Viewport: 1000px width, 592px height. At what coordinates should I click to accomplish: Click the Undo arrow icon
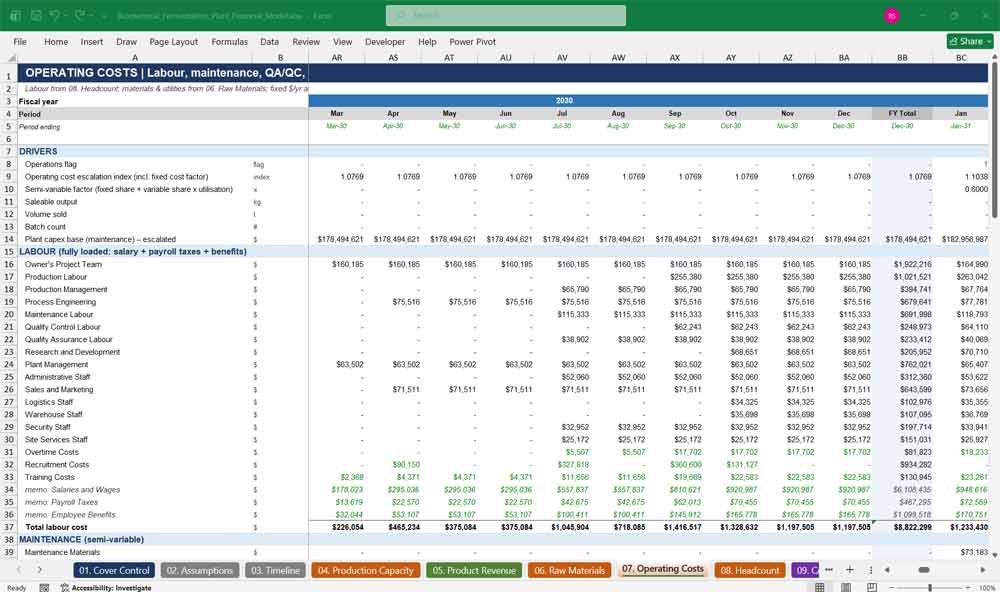coord(55,15)
